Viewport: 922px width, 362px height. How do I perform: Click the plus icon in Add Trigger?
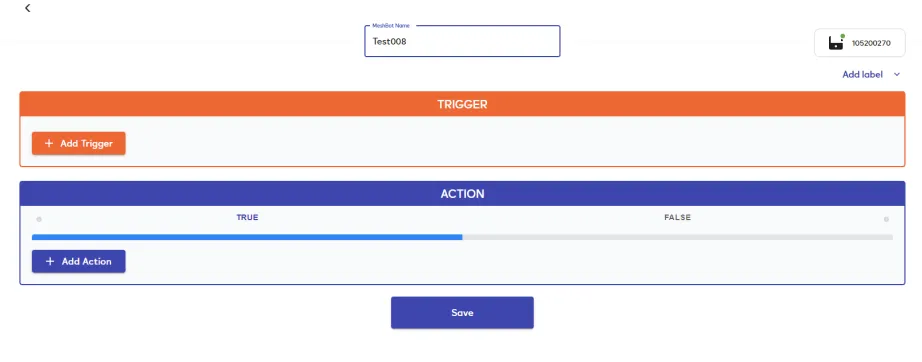click(49, 143)
